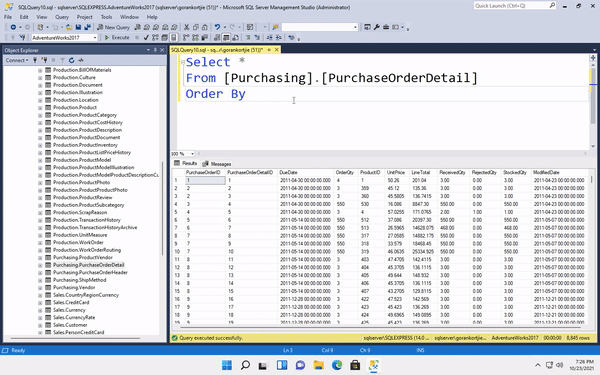Open the File menu
Viewport: 600px width, 375px height.
point(8,17)
